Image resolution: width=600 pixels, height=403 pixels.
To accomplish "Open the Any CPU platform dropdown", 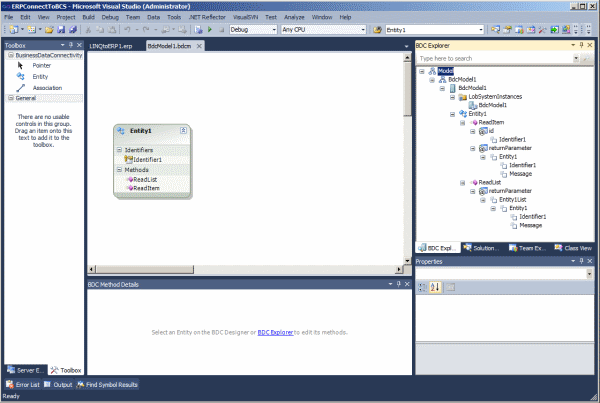I will pyautogui.click(x=363, y=29).
